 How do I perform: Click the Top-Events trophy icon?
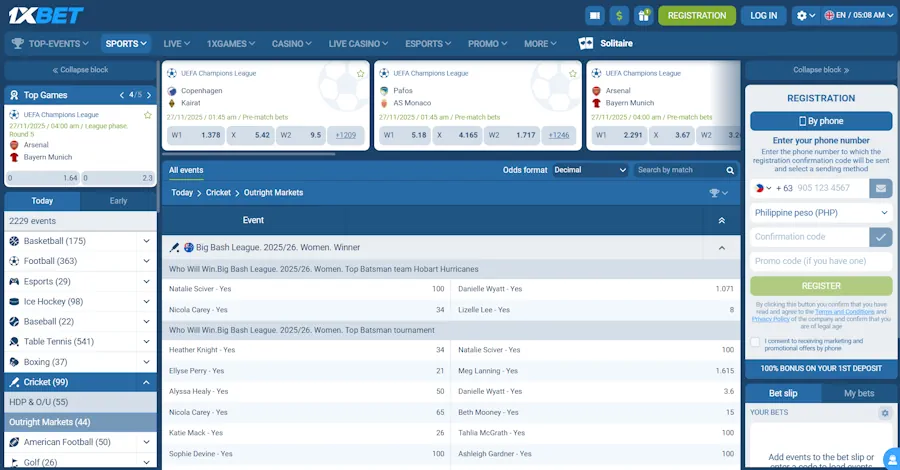point(17,44)
